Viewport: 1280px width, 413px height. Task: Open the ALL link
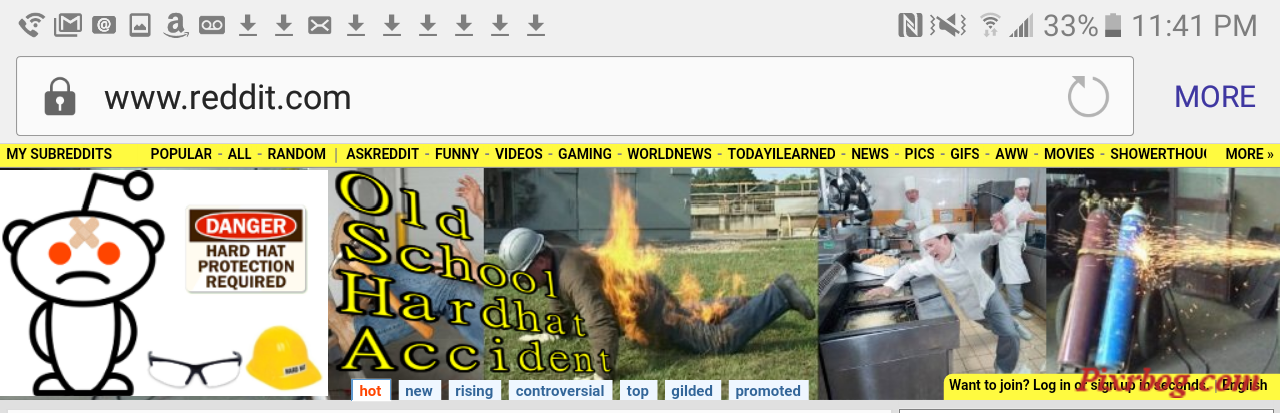(239, 154)
